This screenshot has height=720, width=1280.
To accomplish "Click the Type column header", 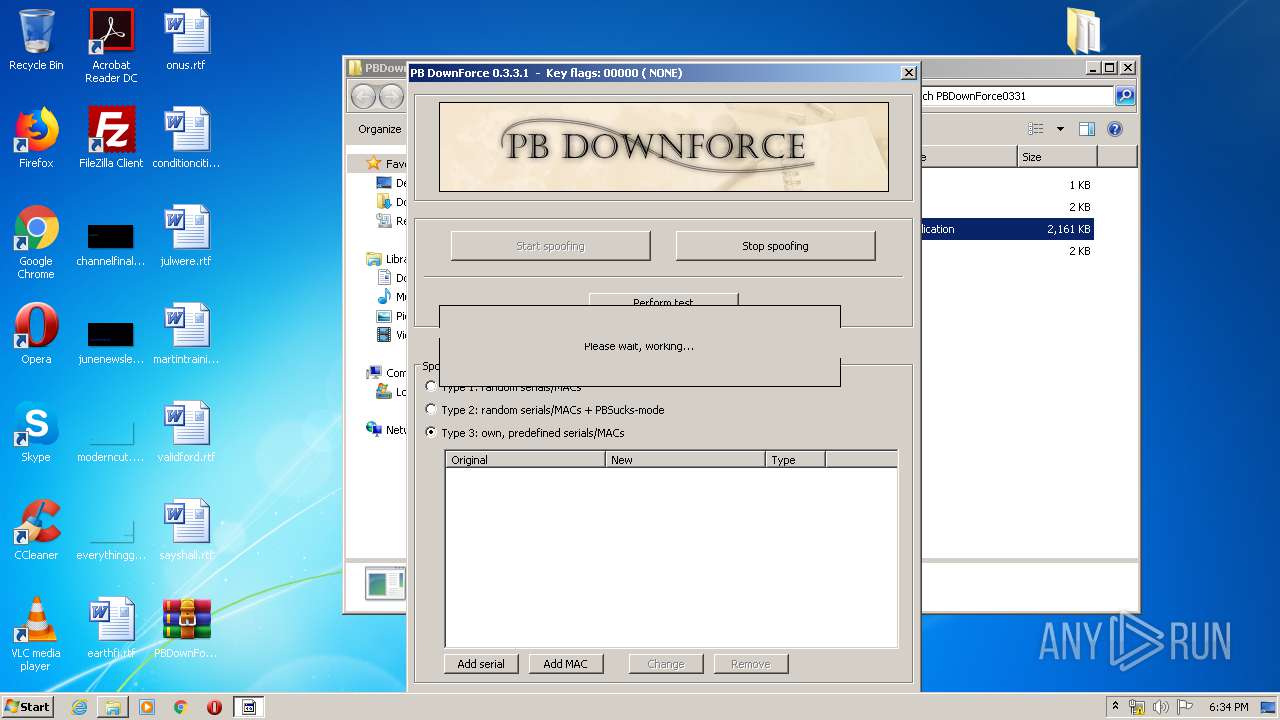I will pyautogui.click(x=795, y=460).
